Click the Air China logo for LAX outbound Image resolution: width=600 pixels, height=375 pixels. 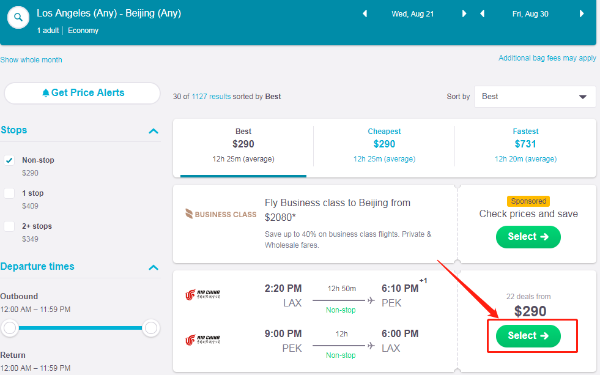[202, 294]
